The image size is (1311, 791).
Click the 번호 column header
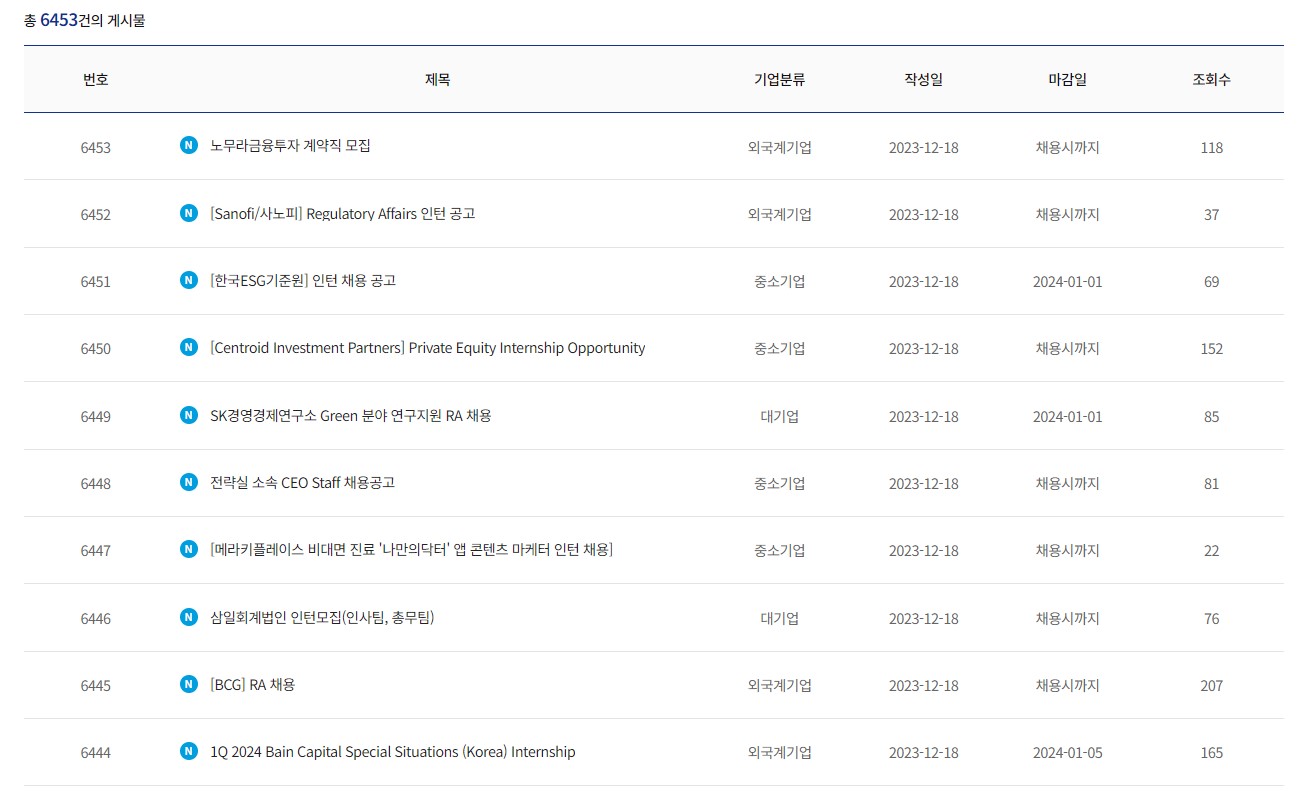96,80
